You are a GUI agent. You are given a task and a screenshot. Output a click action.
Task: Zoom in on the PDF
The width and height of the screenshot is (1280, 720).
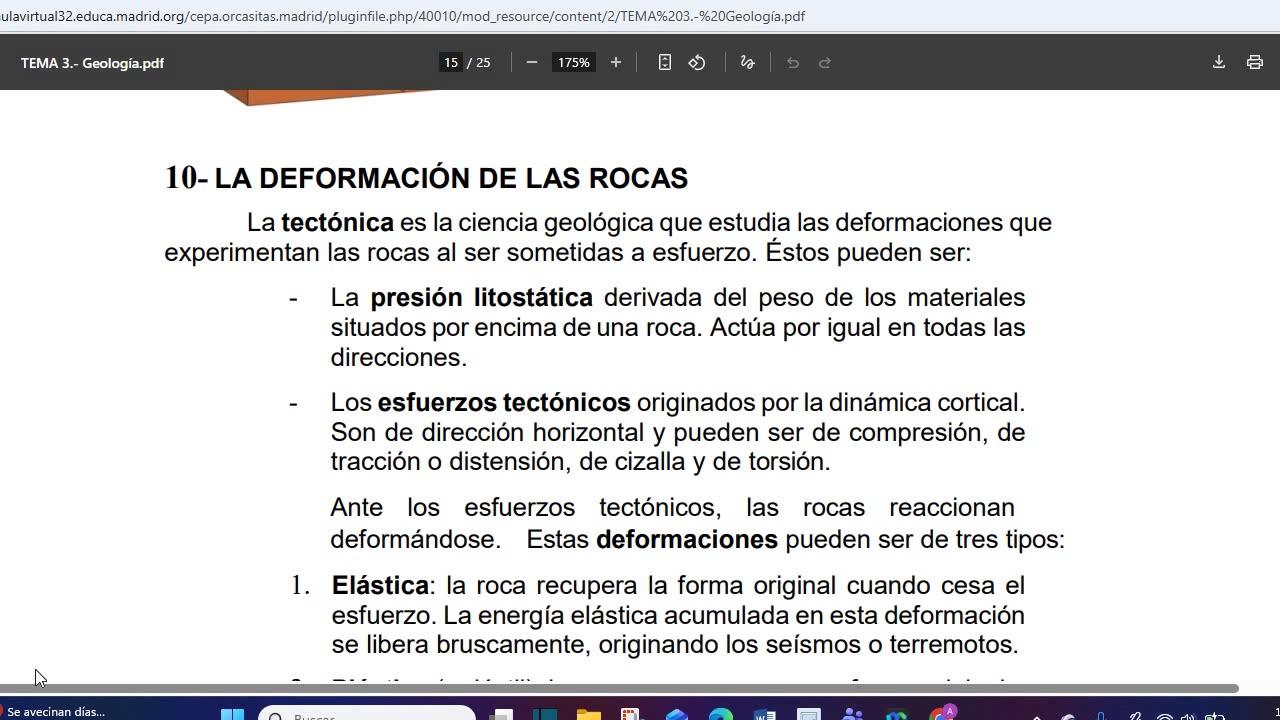tap(616, 62)
